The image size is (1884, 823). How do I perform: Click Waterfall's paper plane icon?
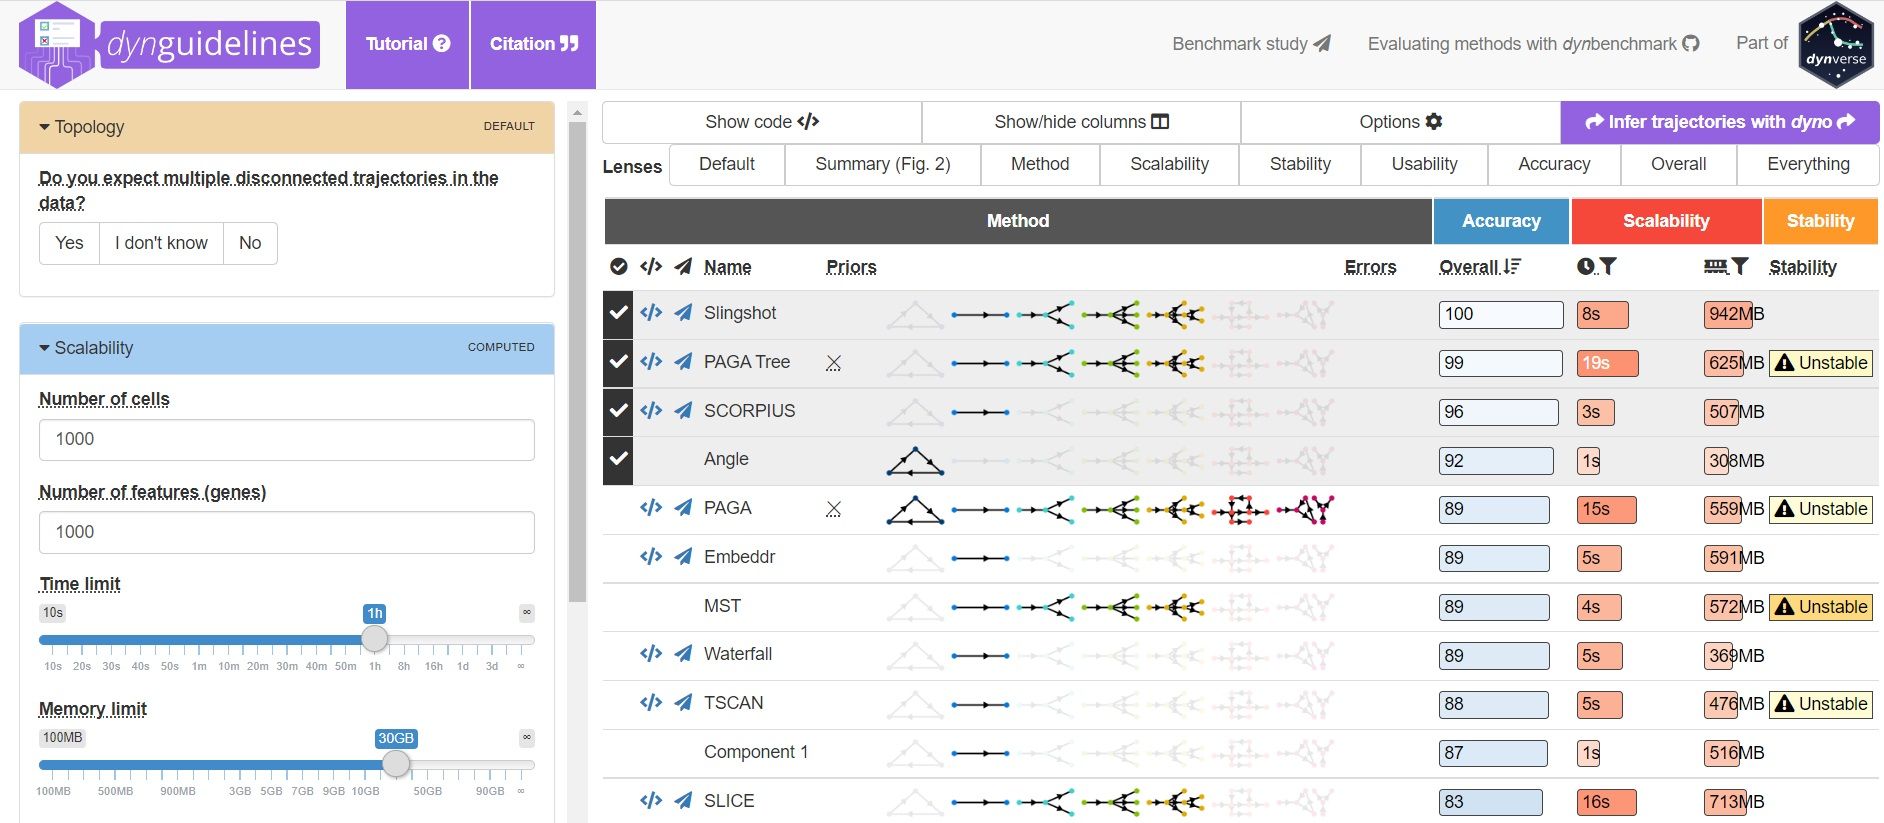click(x=683, y=653)
